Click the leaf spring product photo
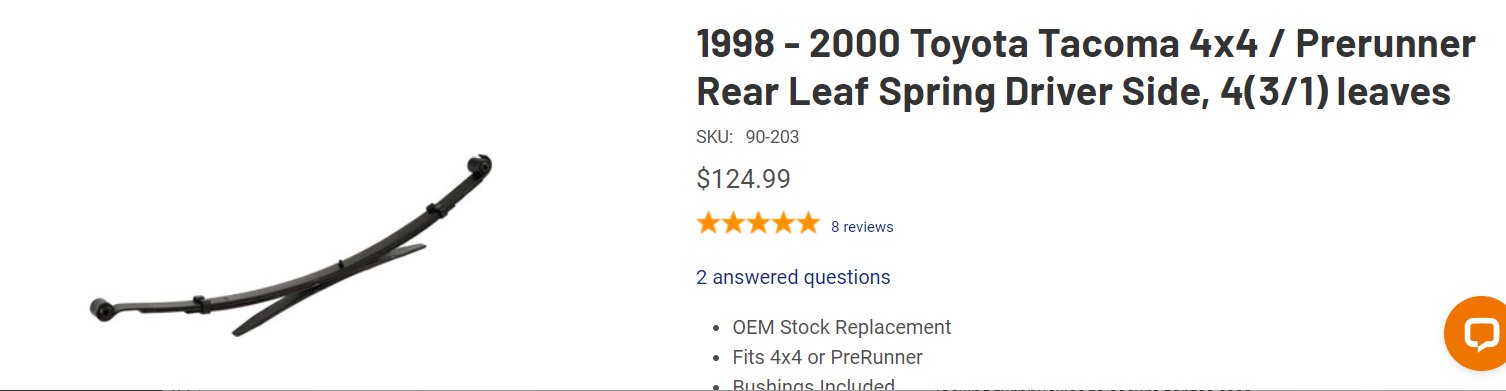 tap(290, 246)
